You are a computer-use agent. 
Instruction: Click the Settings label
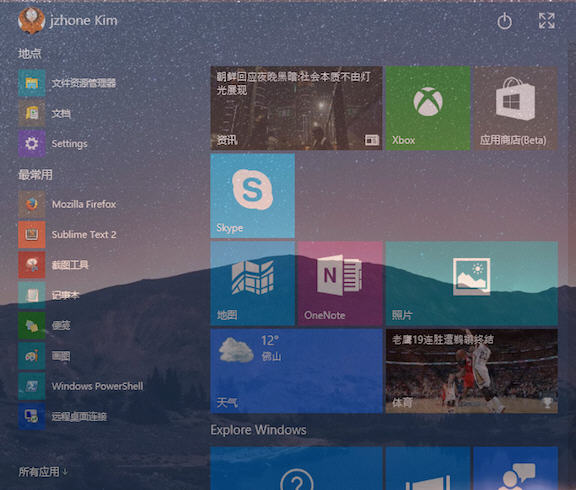69,144
